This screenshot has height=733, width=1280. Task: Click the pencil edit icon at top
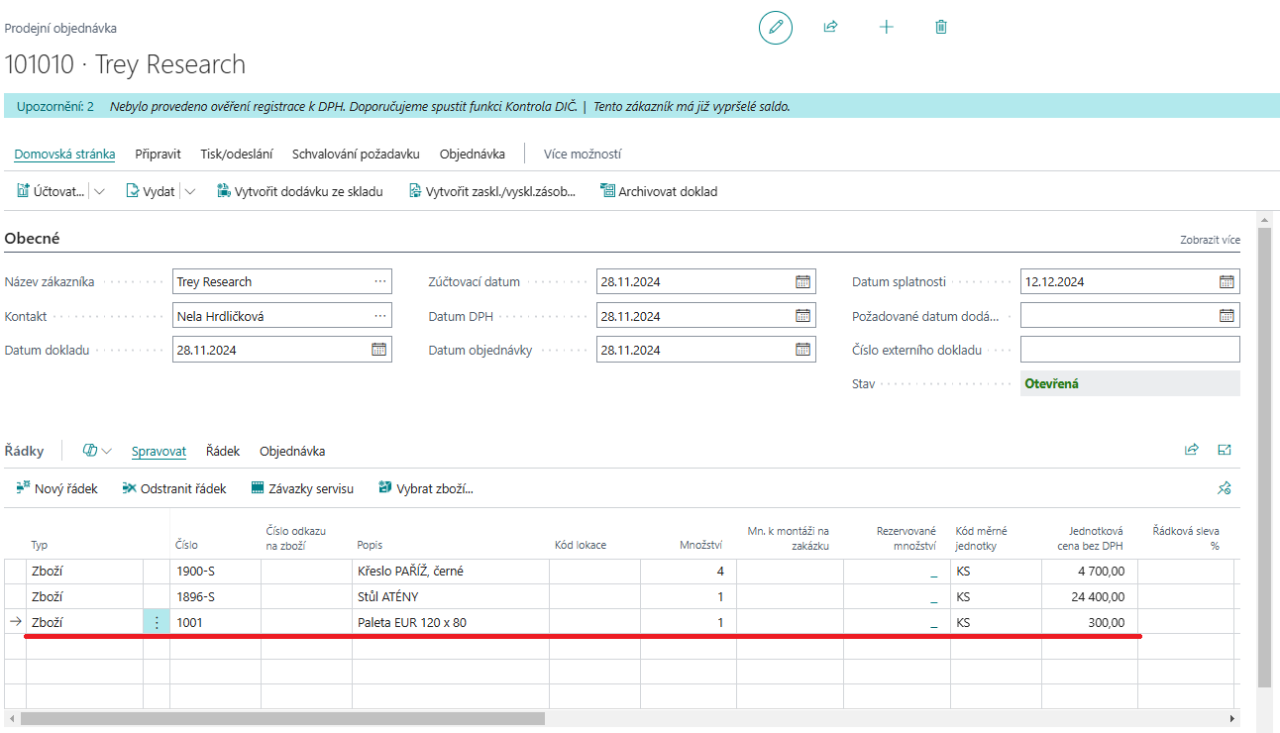[x=775, y=28]
